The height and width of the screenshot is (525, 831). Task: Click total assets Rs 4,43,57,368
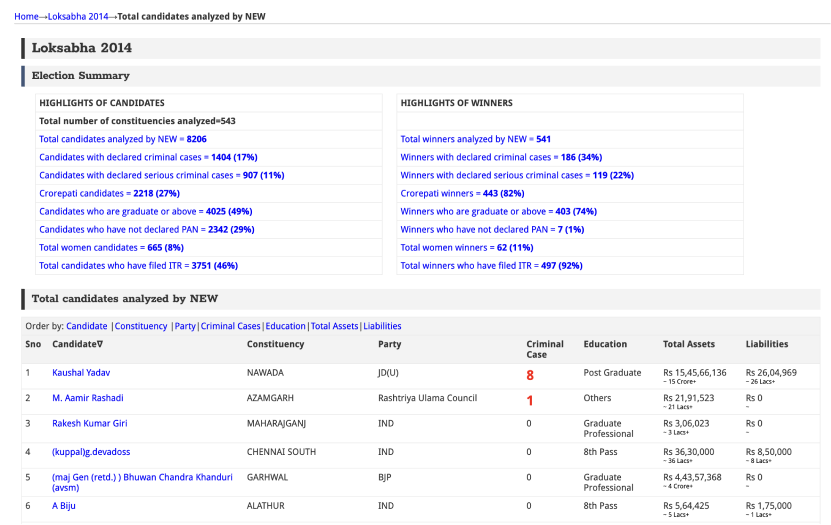pos(692,477)
